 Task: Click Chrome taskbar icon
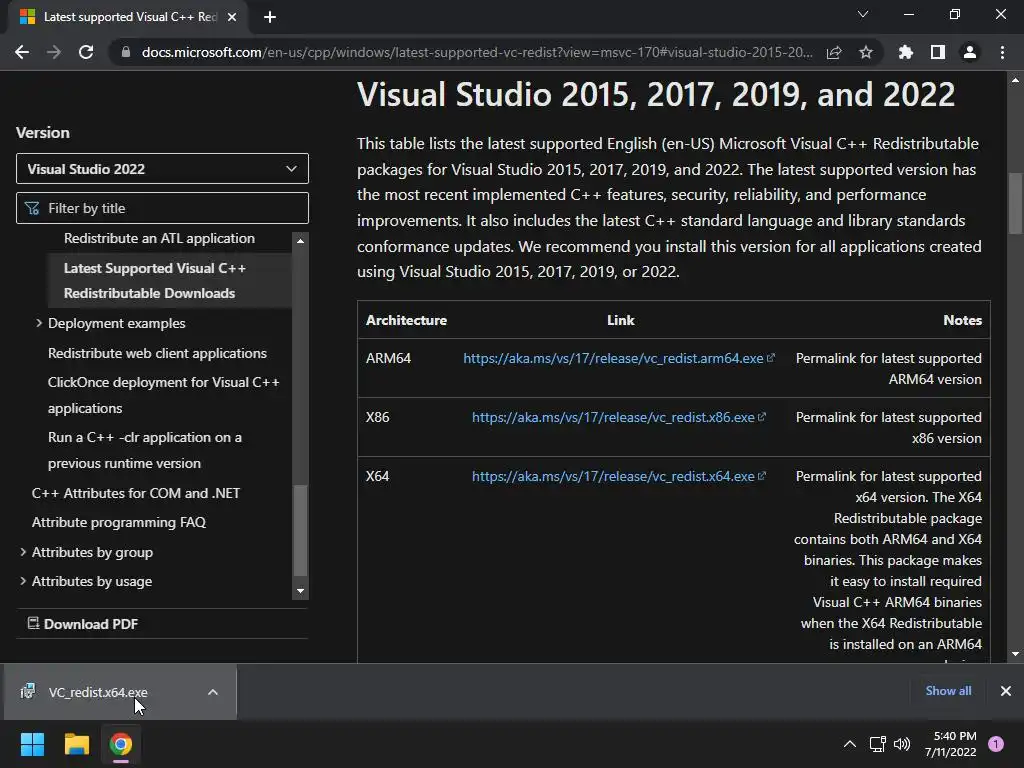[x=121, y=744]
